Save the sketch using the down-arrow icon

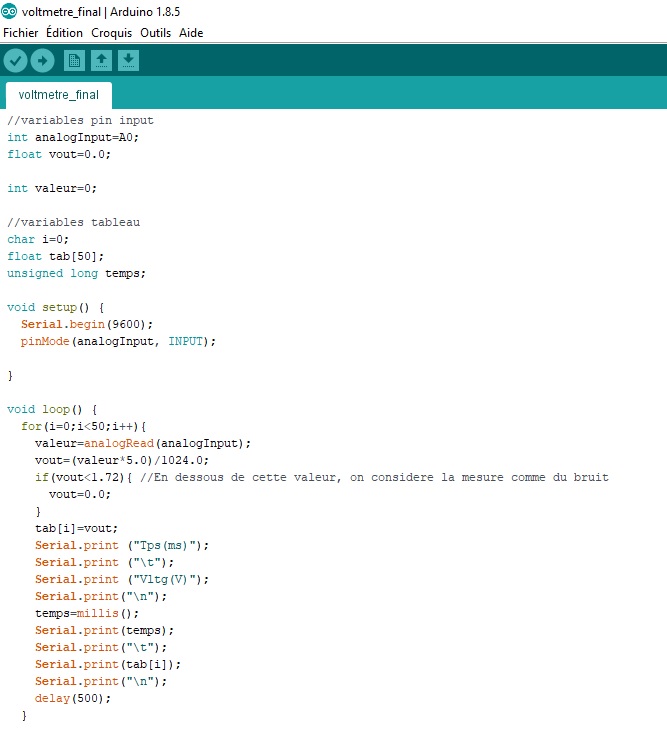point(128,61)
